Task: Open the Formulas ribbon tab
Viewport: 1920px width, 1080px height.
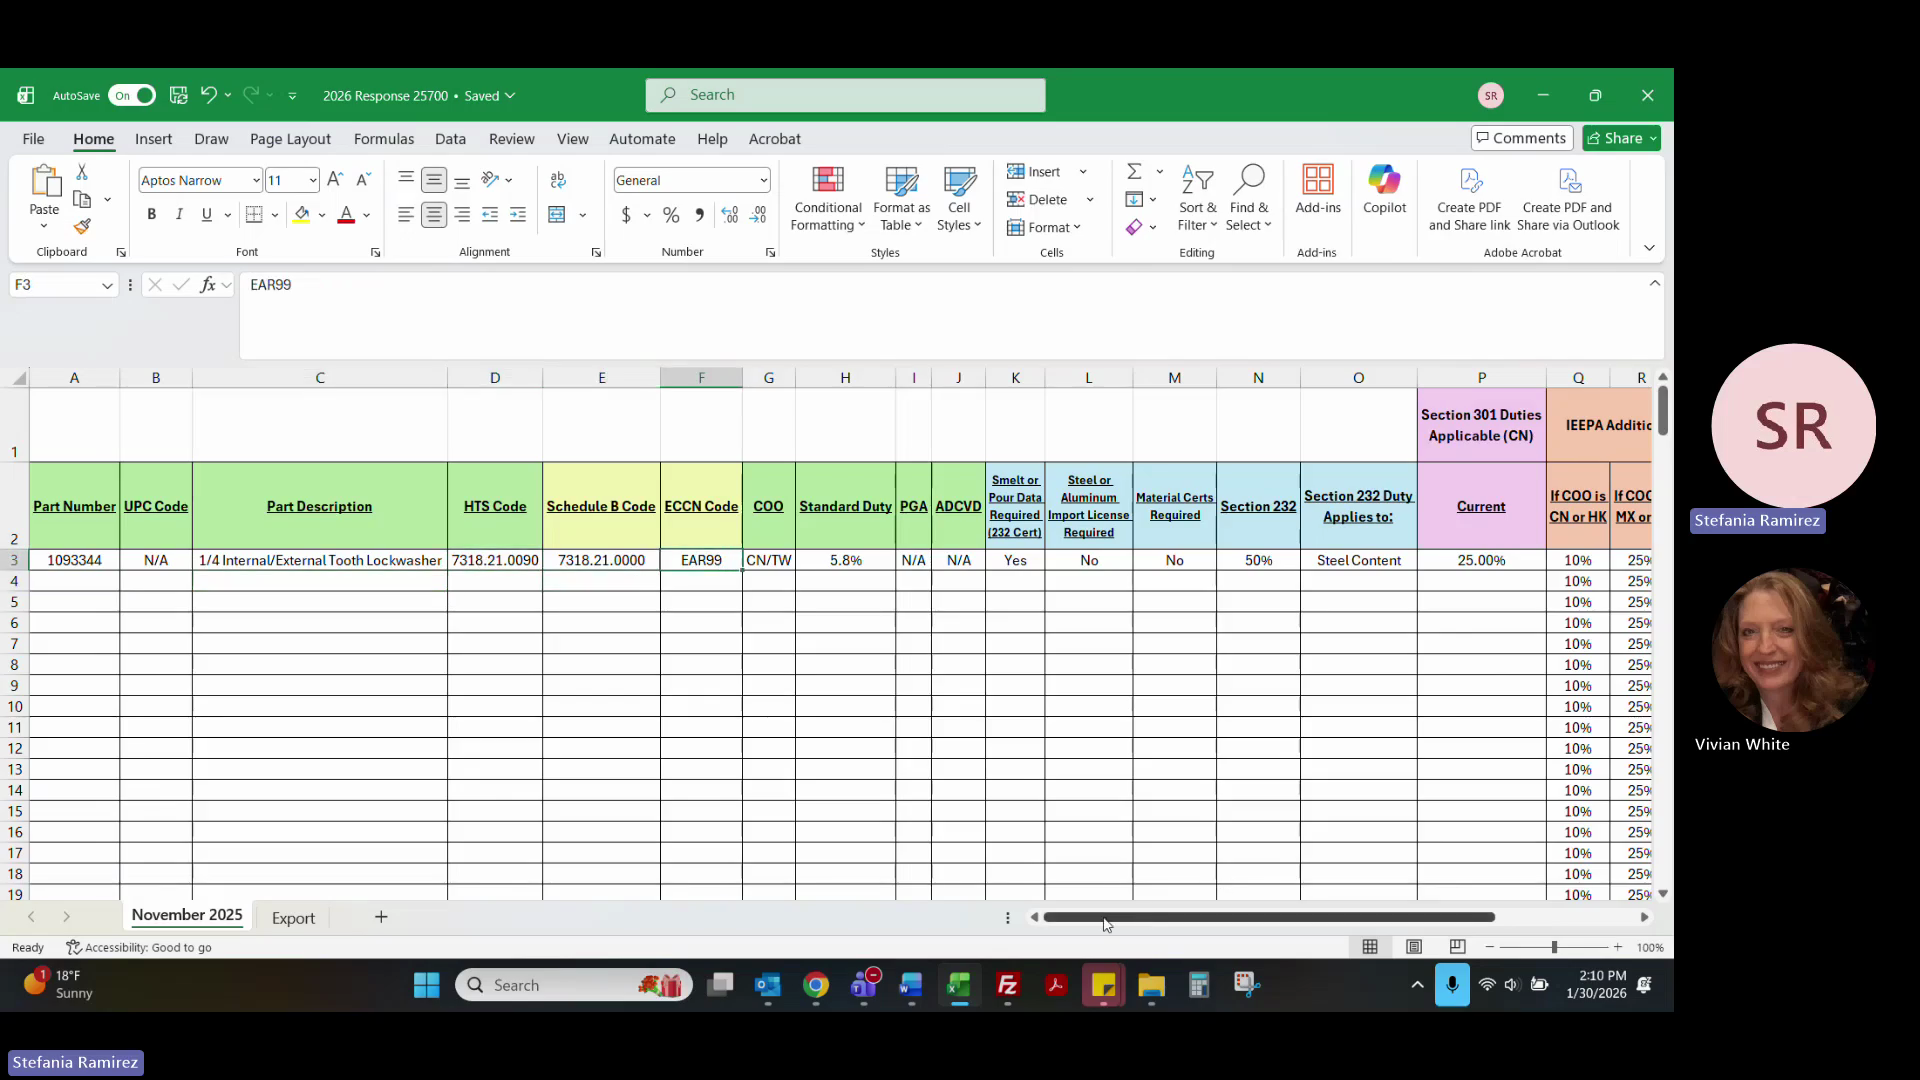Action: [x=383, y=139]
